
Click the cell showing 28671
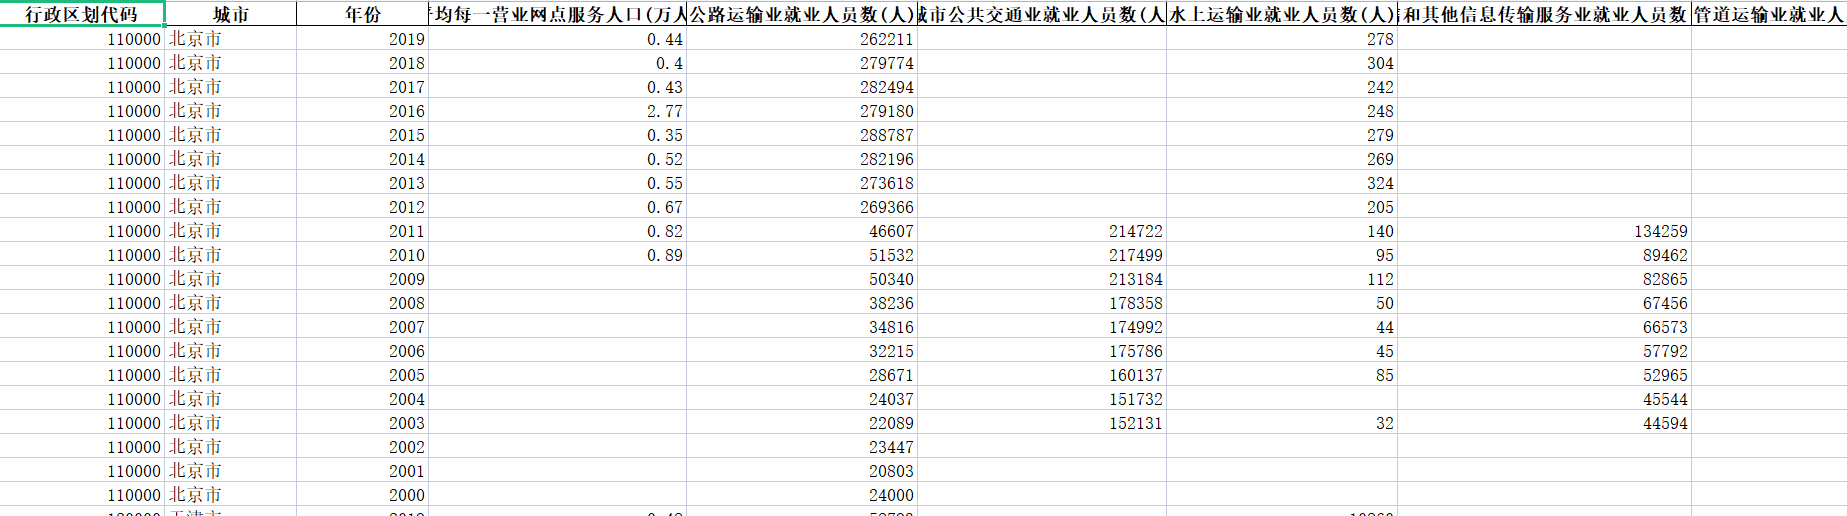click(802, 375)
